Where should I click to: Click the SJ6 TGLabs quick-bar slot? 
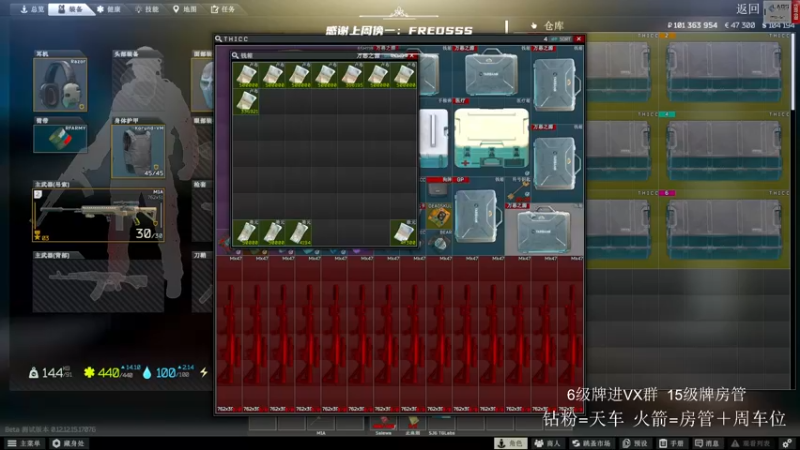coord(442,423)
